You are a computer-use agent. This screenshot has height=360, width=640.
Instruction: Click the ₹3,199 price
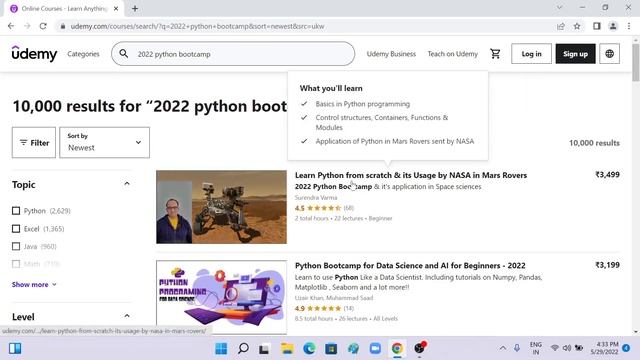(607, 265)
